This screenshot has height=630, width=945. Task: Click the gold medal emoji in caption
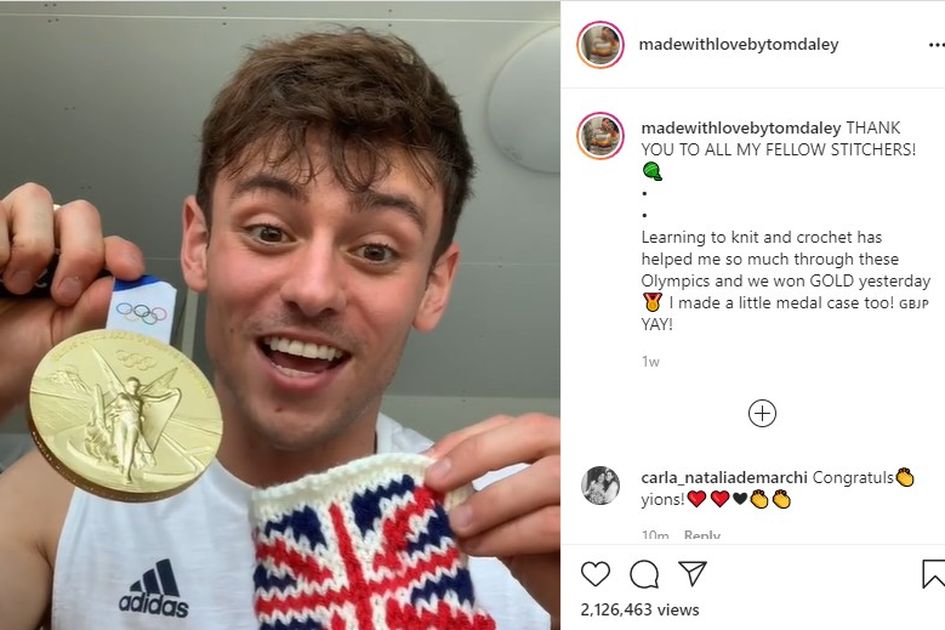coord(651,302)
